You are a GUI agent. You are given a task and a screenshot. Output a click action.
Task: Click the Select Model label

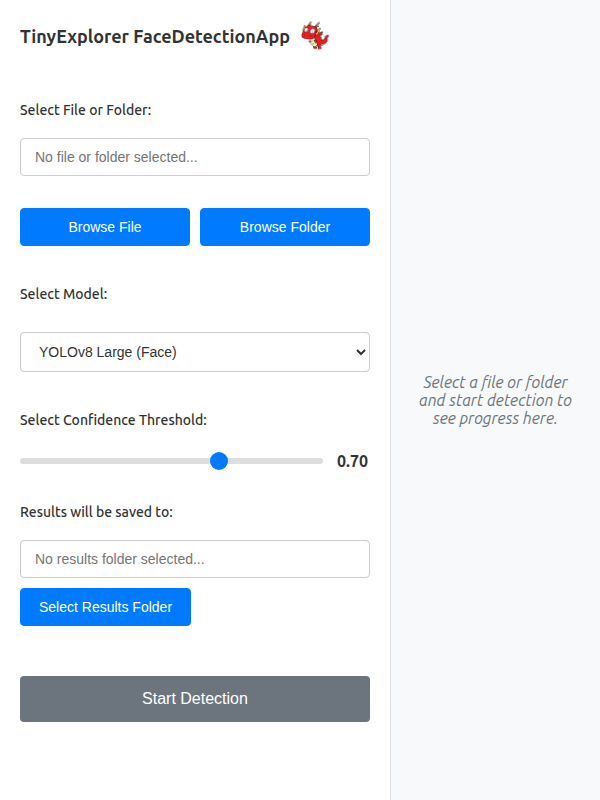(63, 294)
